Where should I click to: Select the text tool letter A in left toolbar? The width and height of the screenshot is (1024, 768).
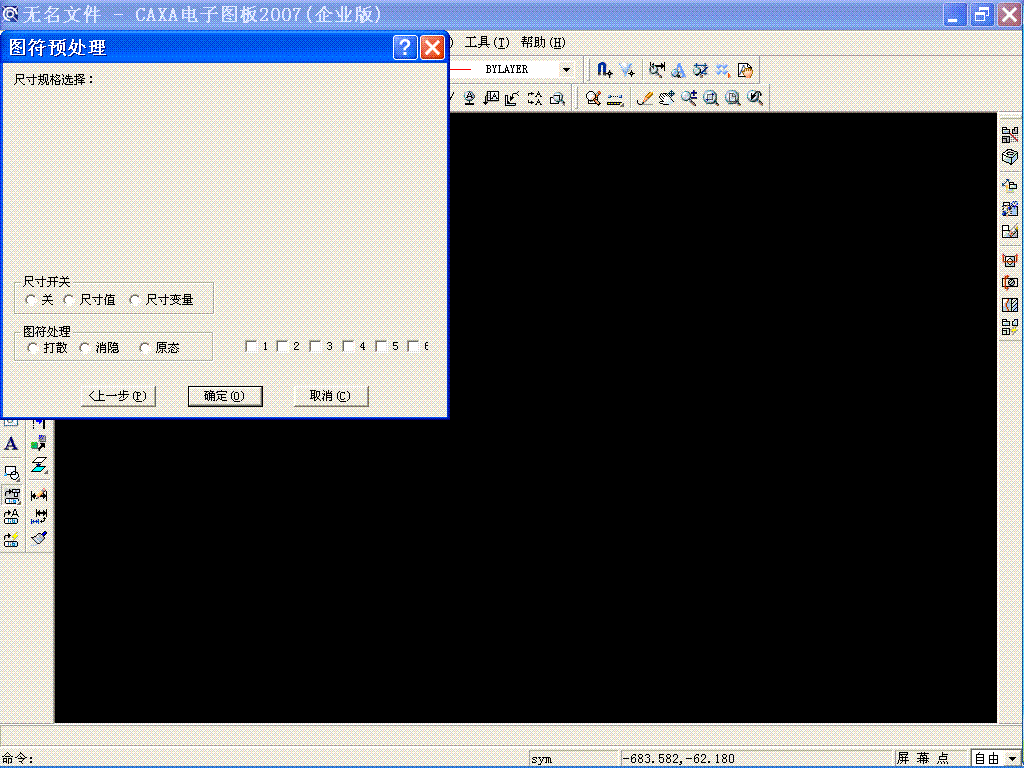tap(11, 444)
